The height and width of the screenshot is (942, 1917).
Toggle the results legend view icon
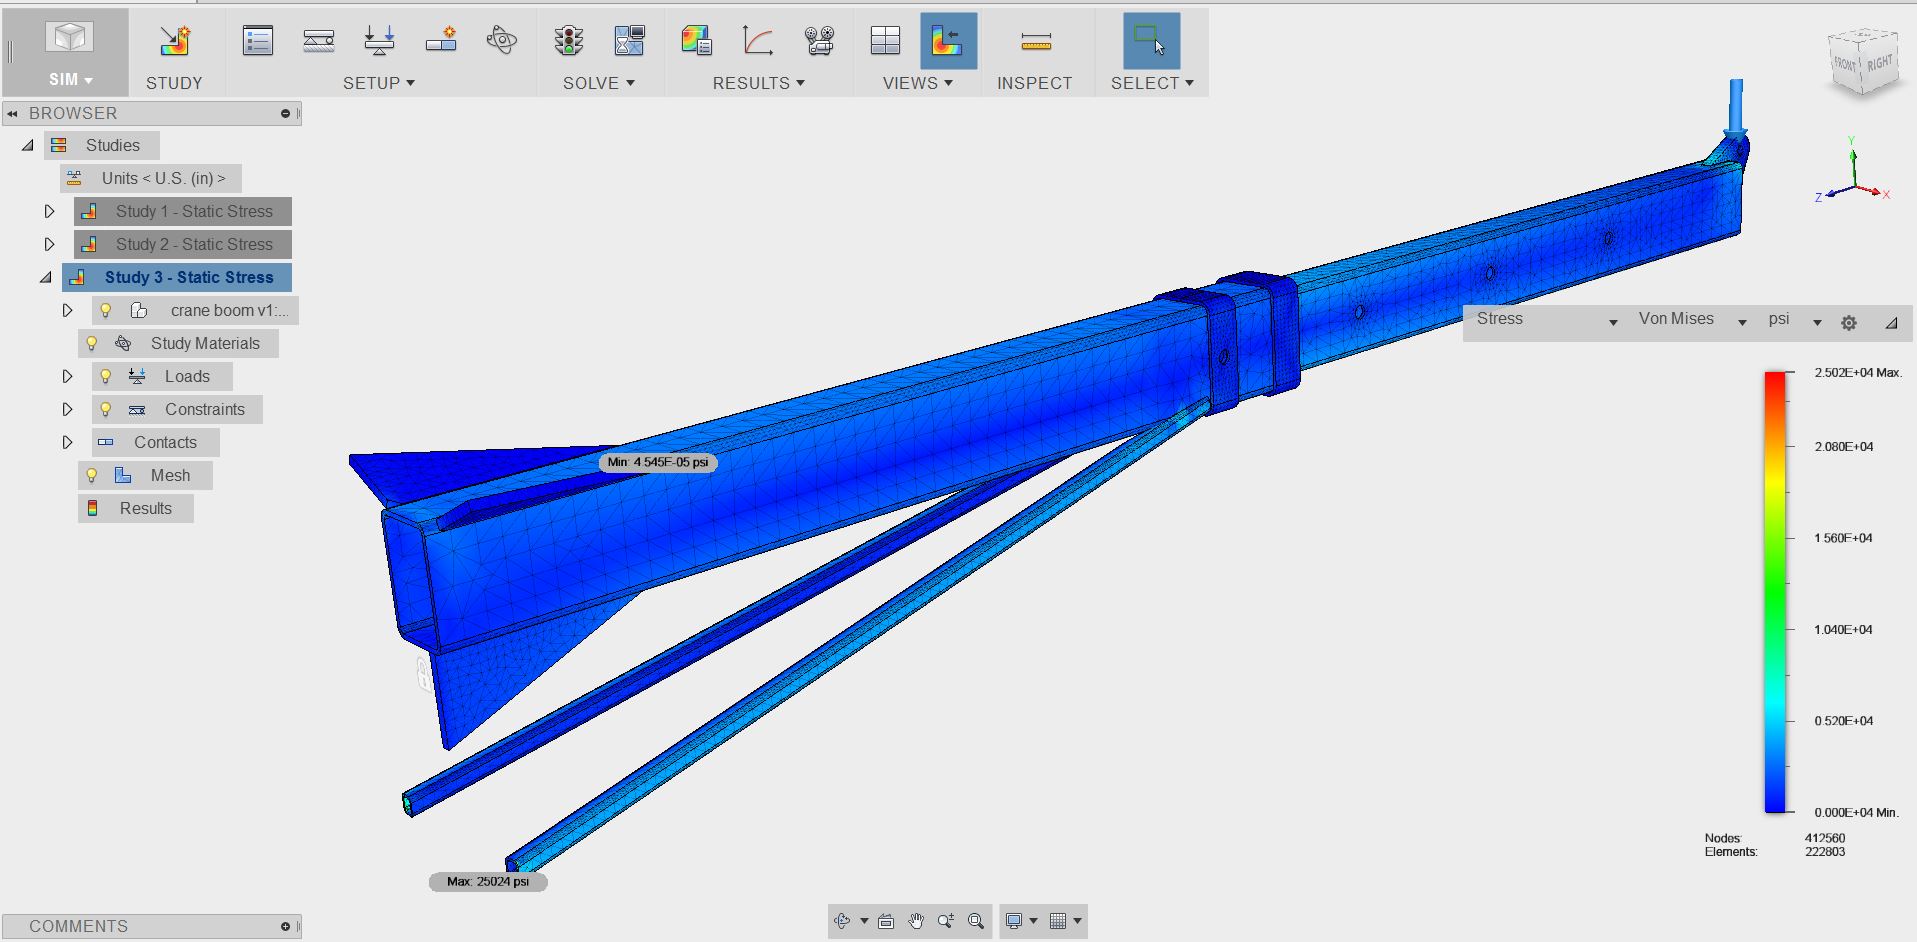pos(947,41)
